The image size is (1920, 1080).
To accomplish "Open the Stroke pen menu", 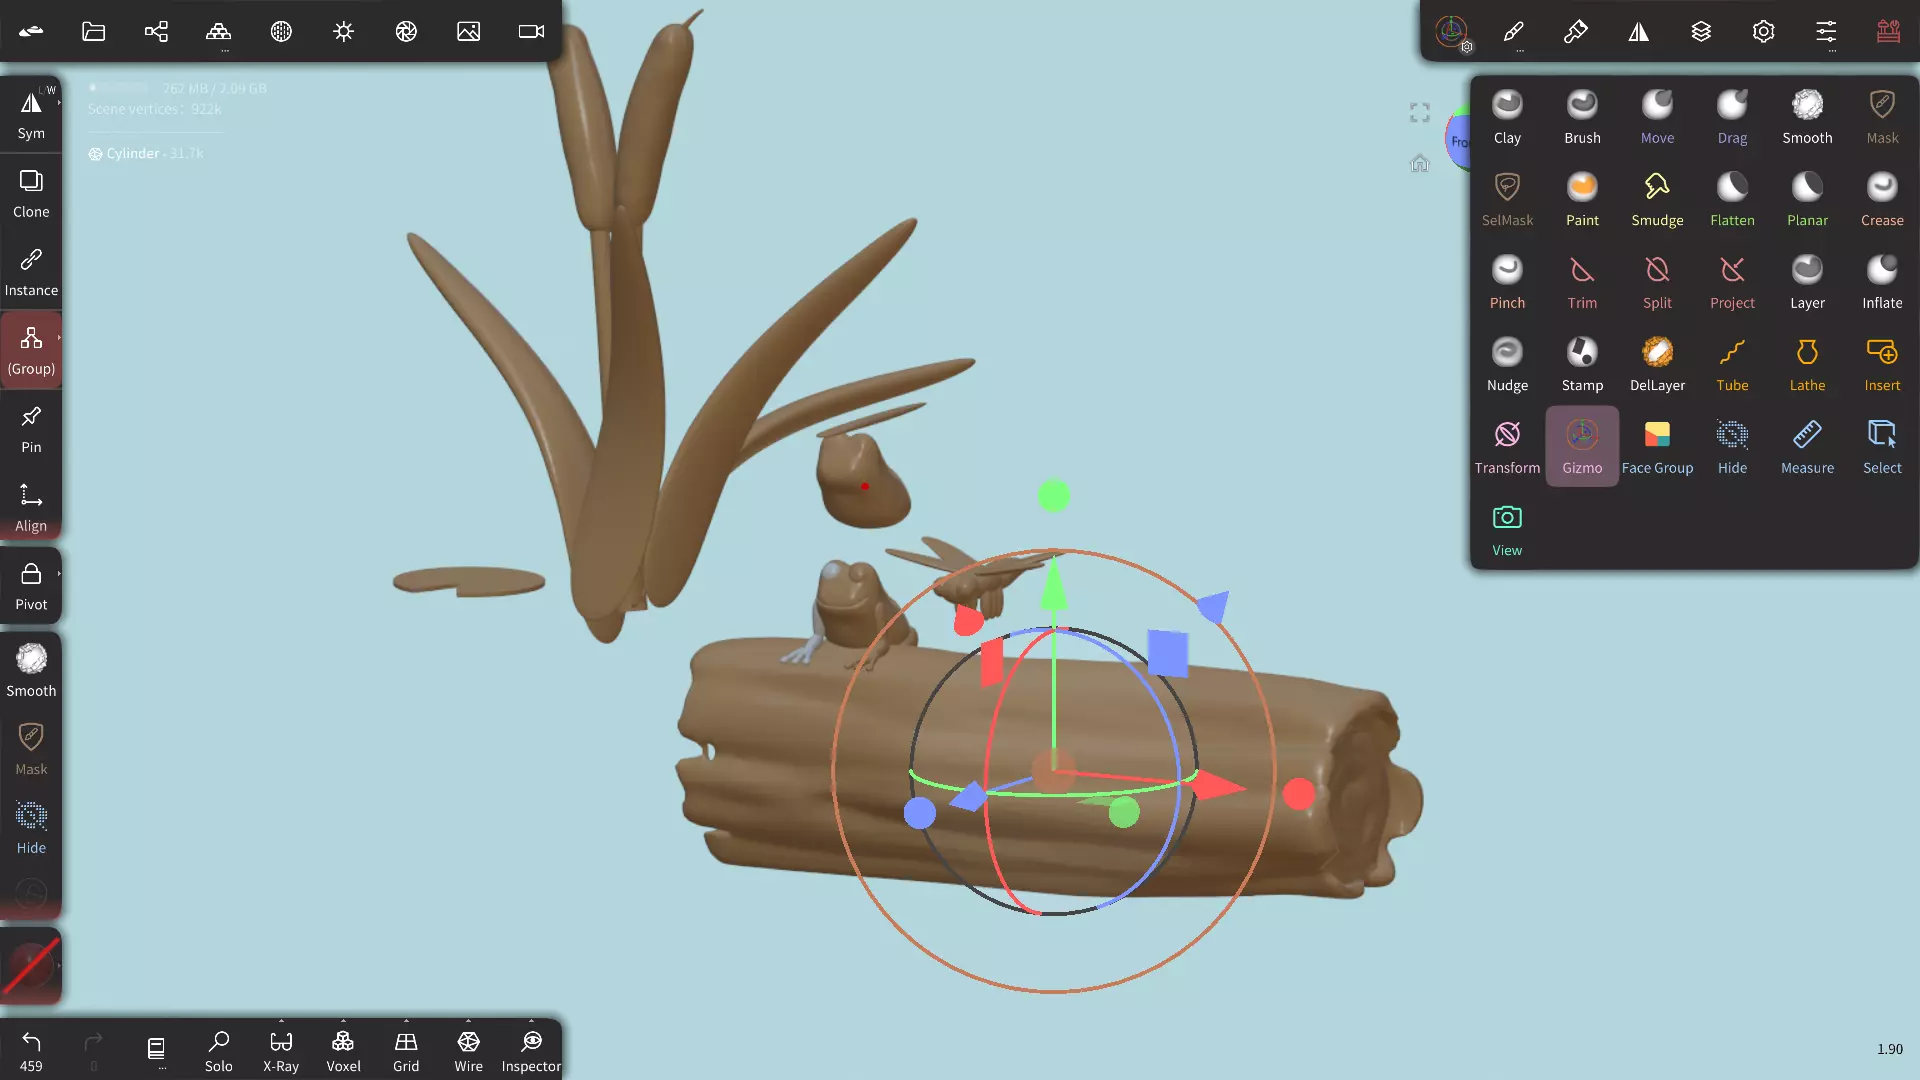I will (1513, 31).
